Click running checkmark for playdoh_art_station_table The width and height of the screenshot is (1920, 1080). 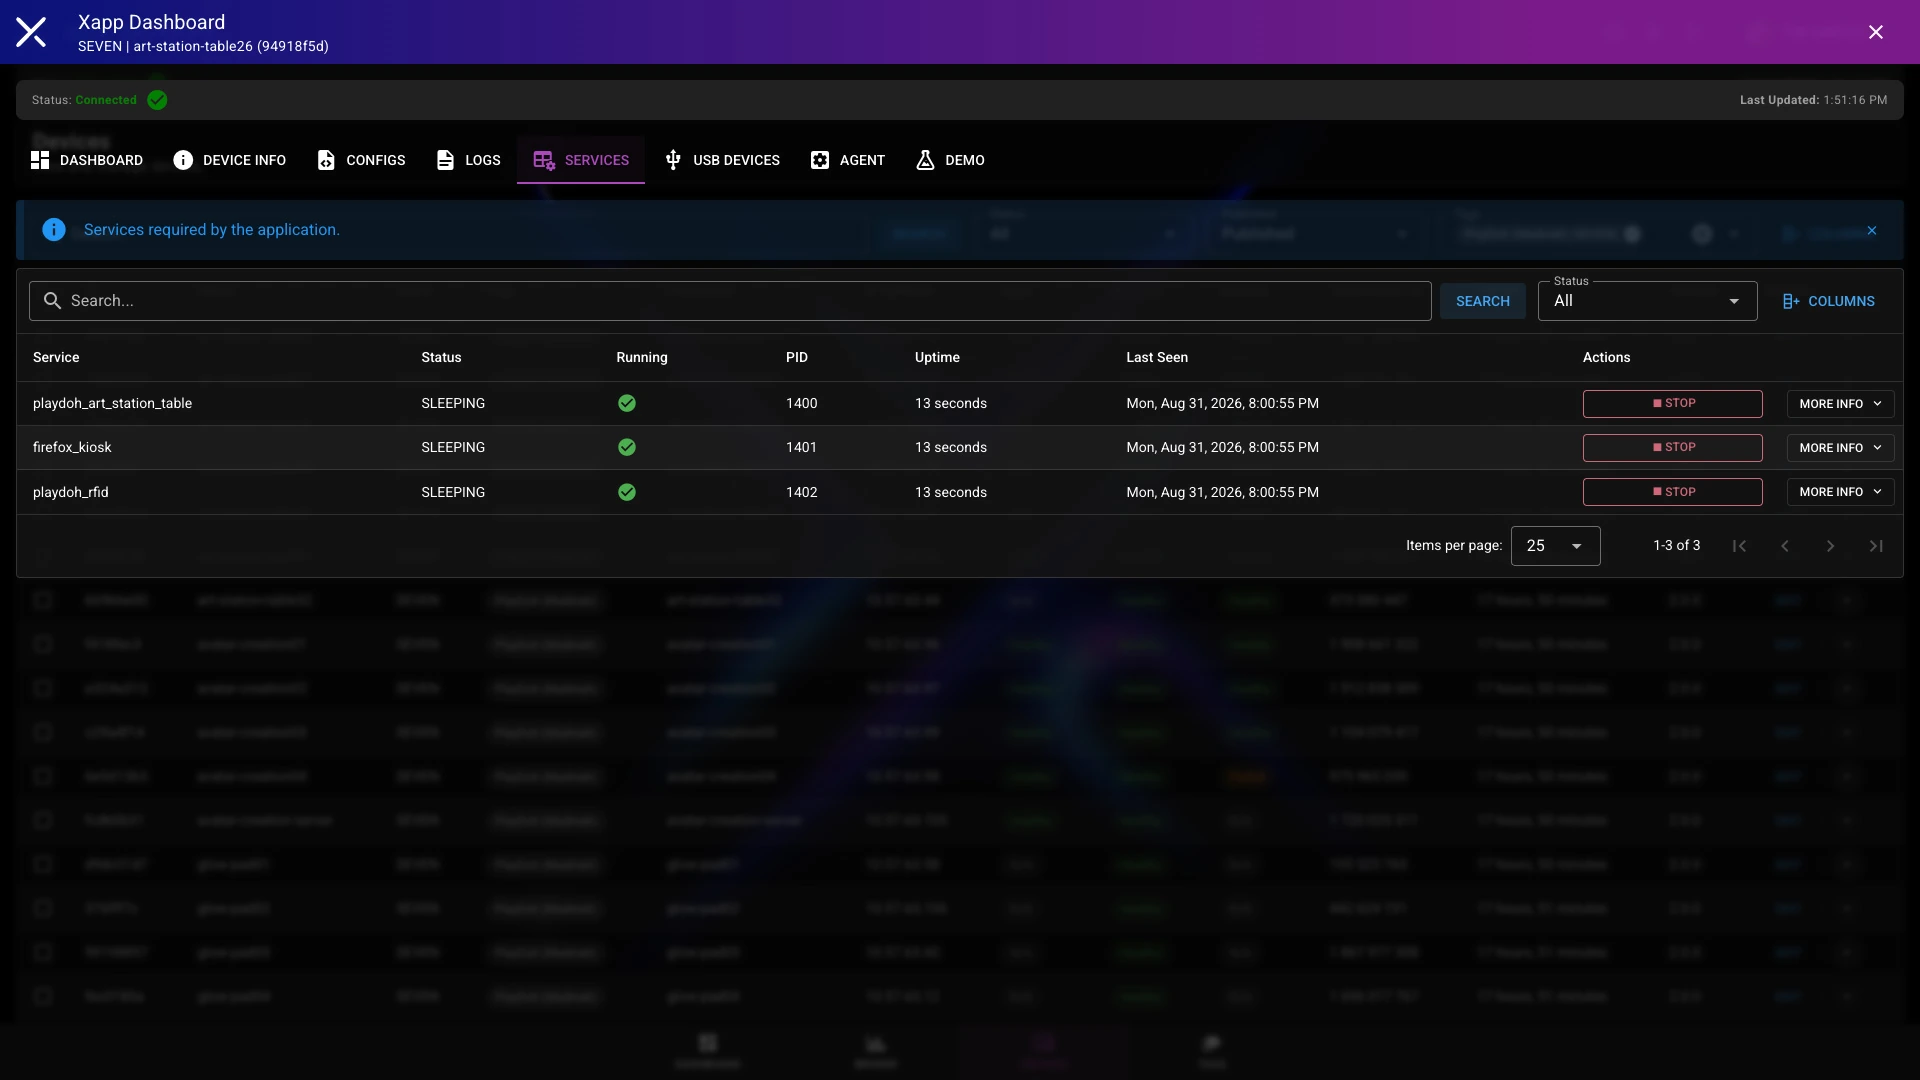tap(627, 403)
